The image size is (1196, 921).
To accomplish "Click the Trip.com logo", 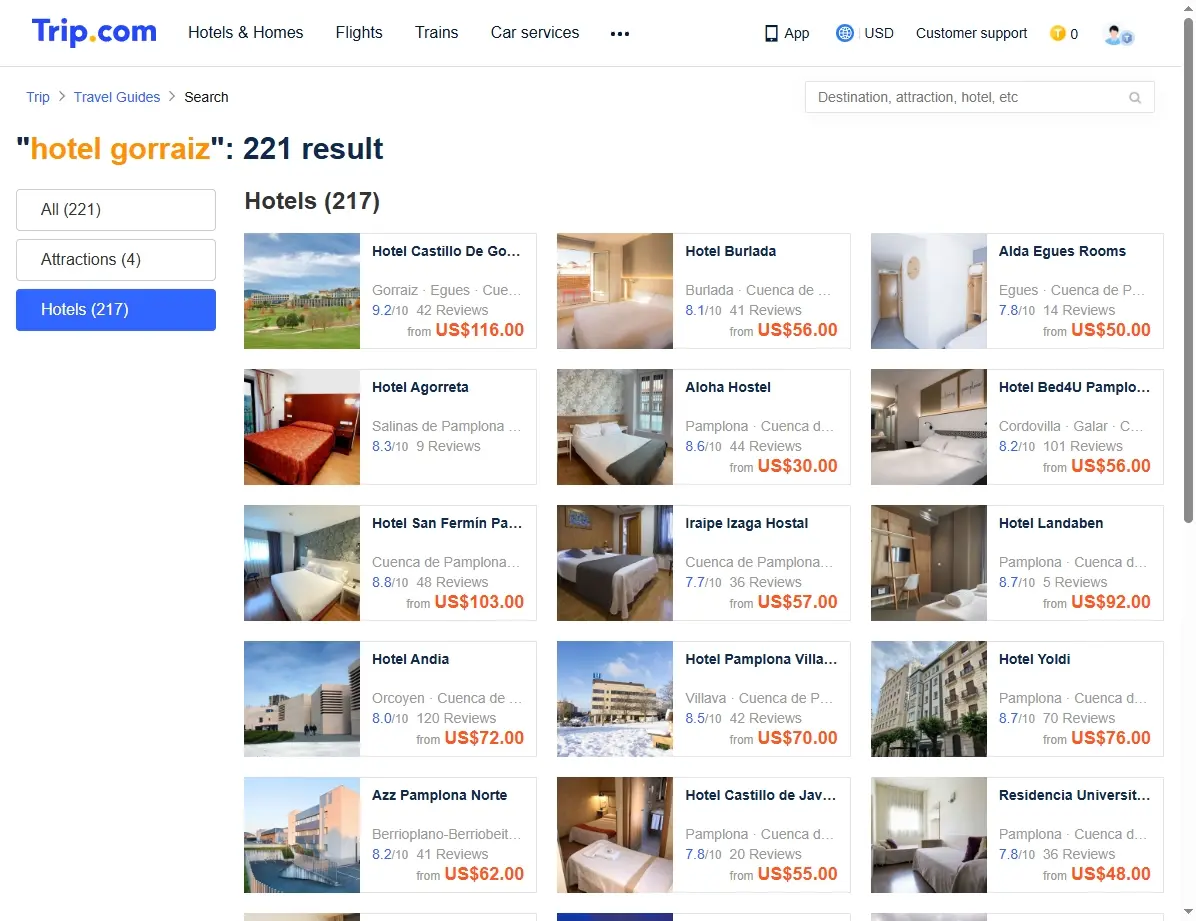I will [94, 32].
